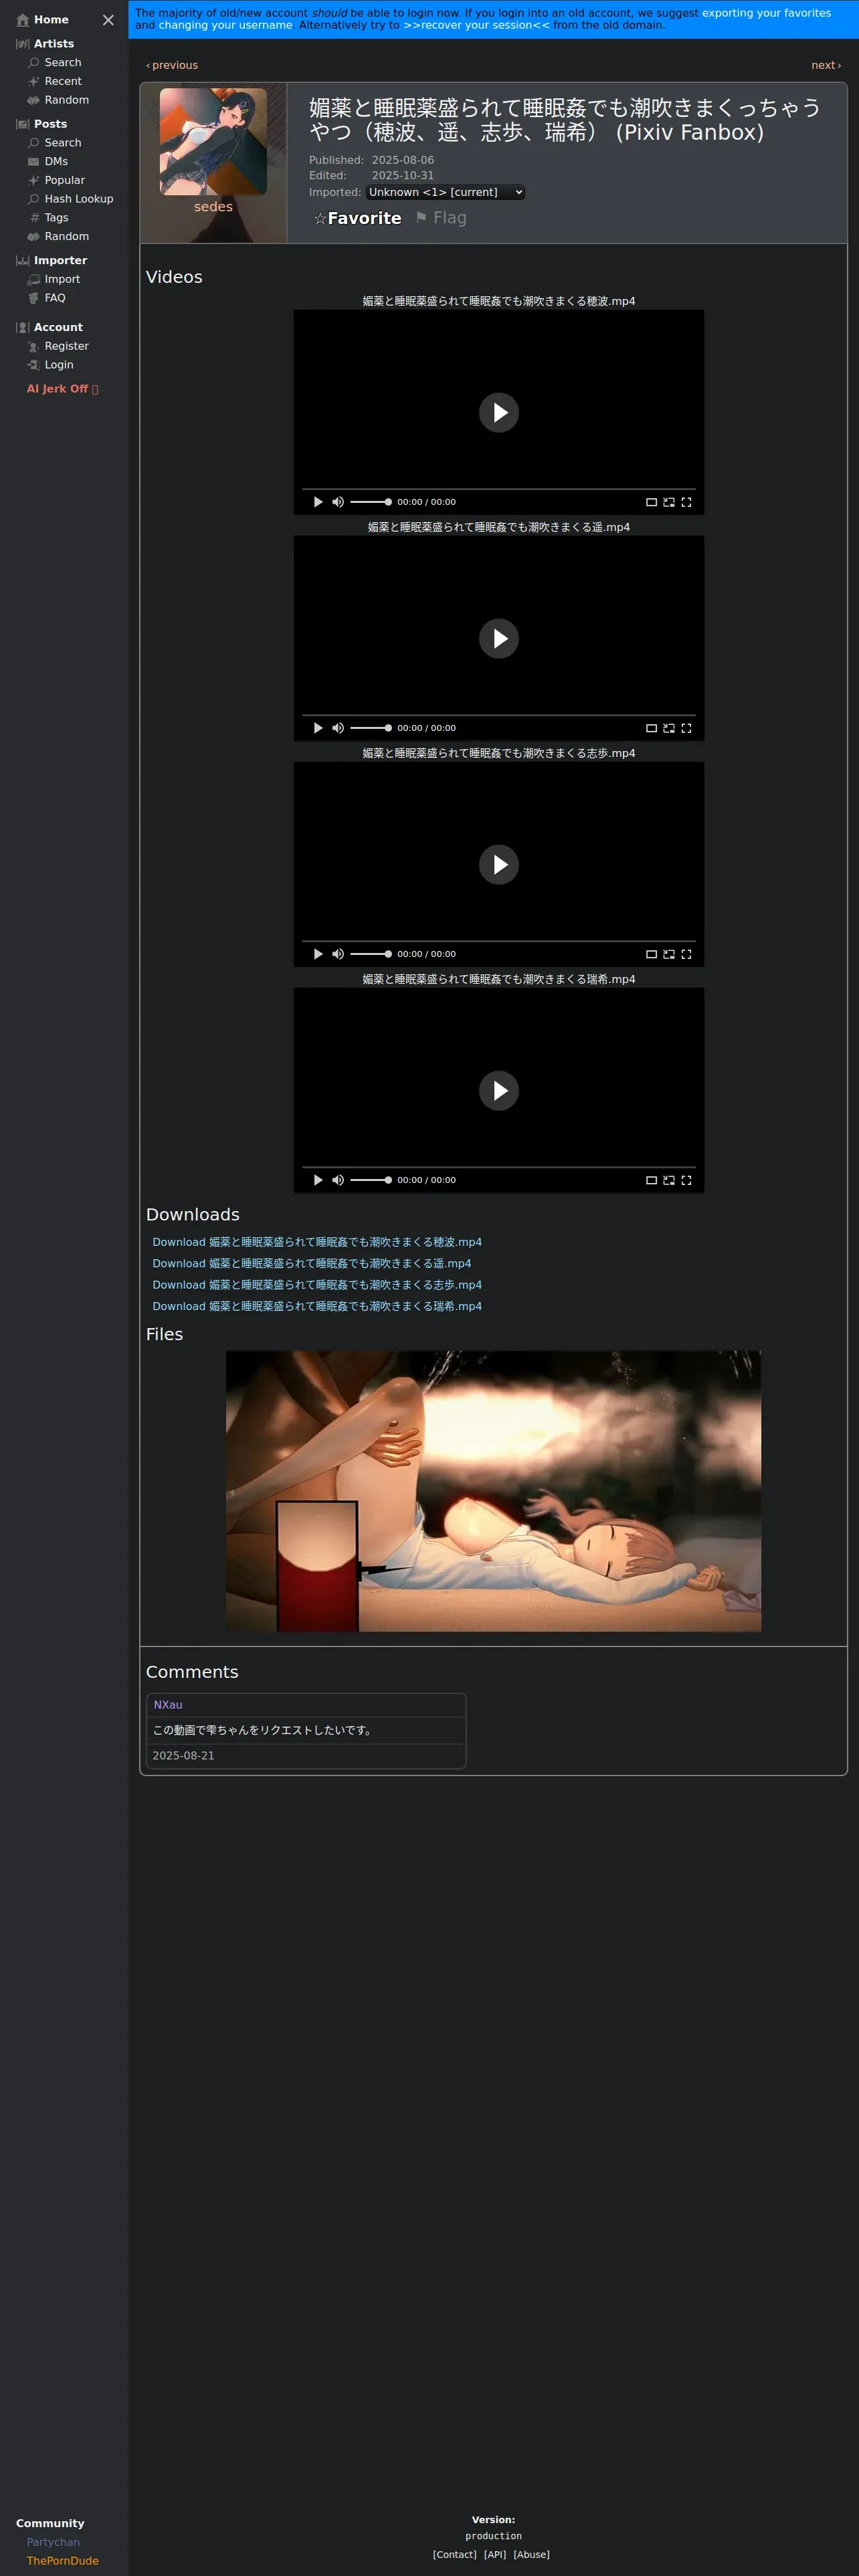859x2576 pixels.
Task: Open the Register page
Action: [x=58, y=346]
